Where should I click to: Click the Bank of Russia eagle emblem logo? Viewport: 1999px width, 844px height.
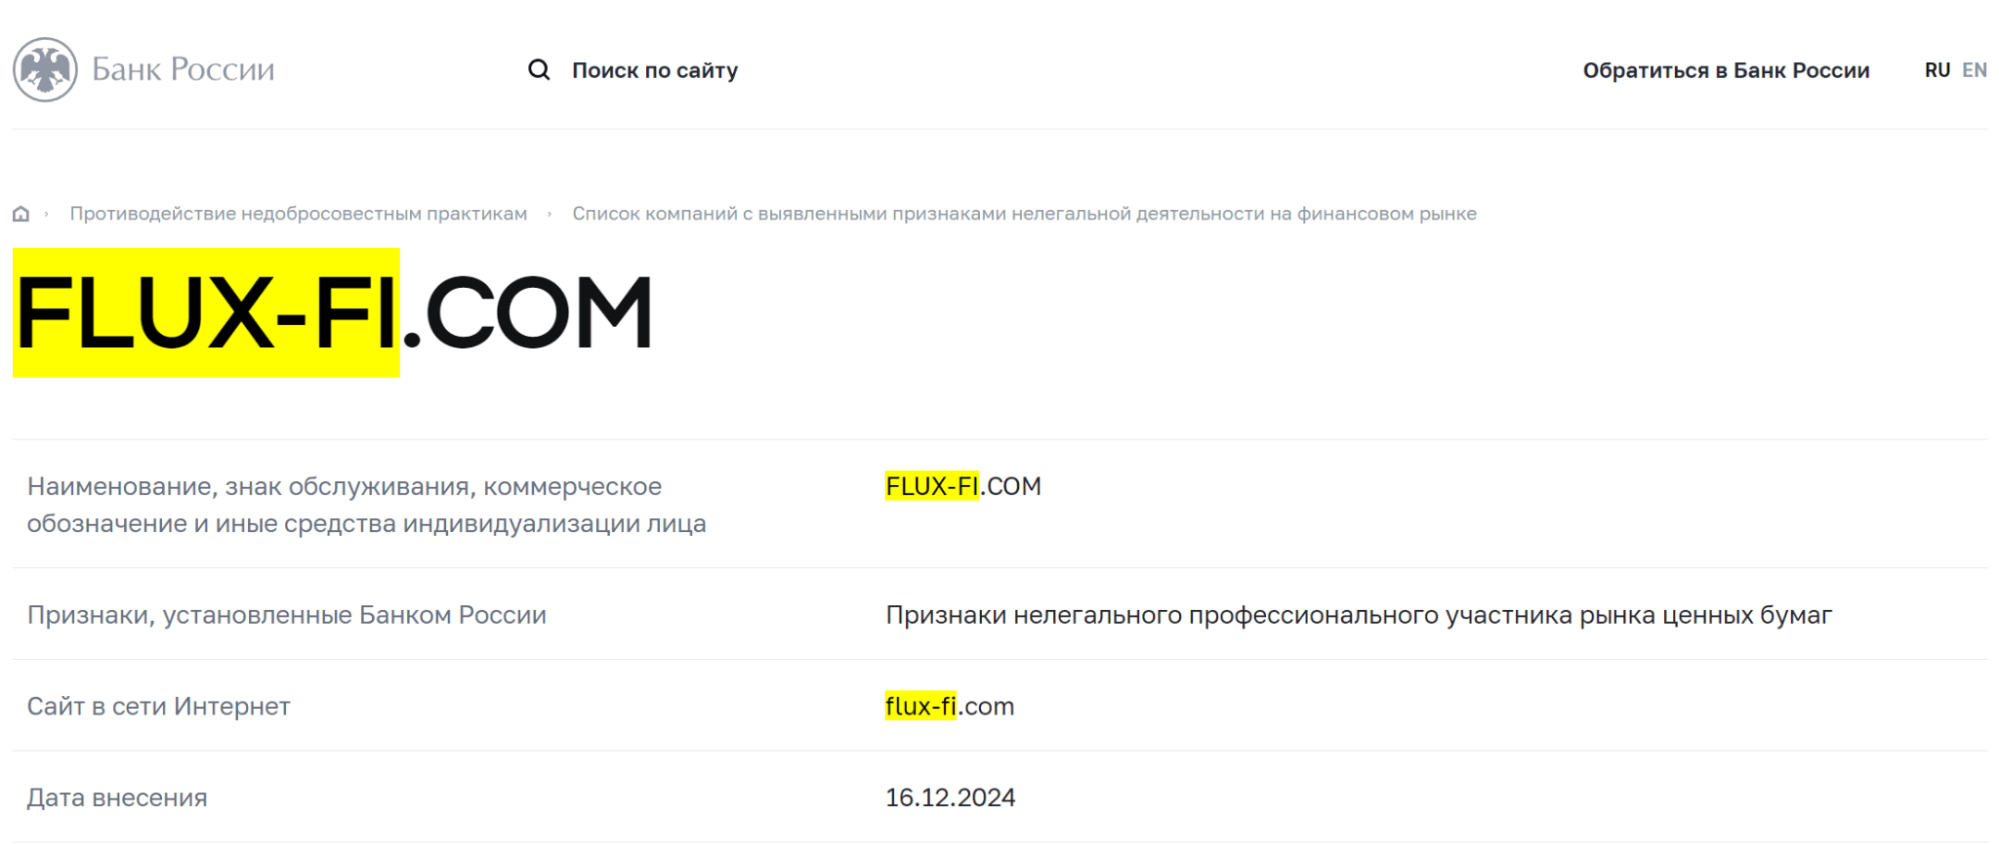[x=45, y=70]
